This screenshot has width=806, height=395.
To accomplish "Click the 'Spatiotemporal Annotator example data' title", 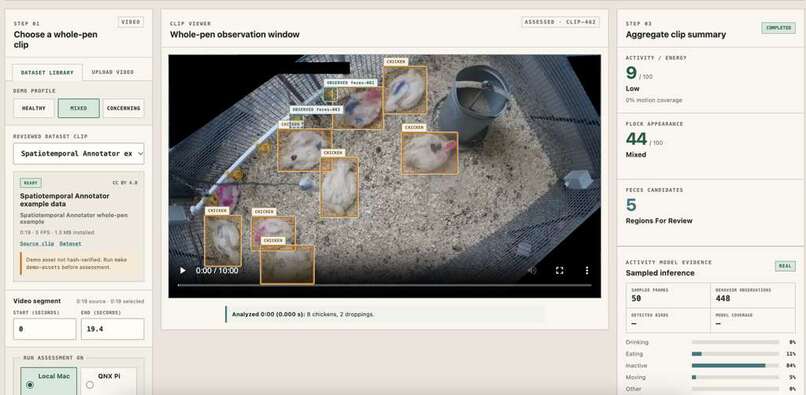I will pos(65,200).
